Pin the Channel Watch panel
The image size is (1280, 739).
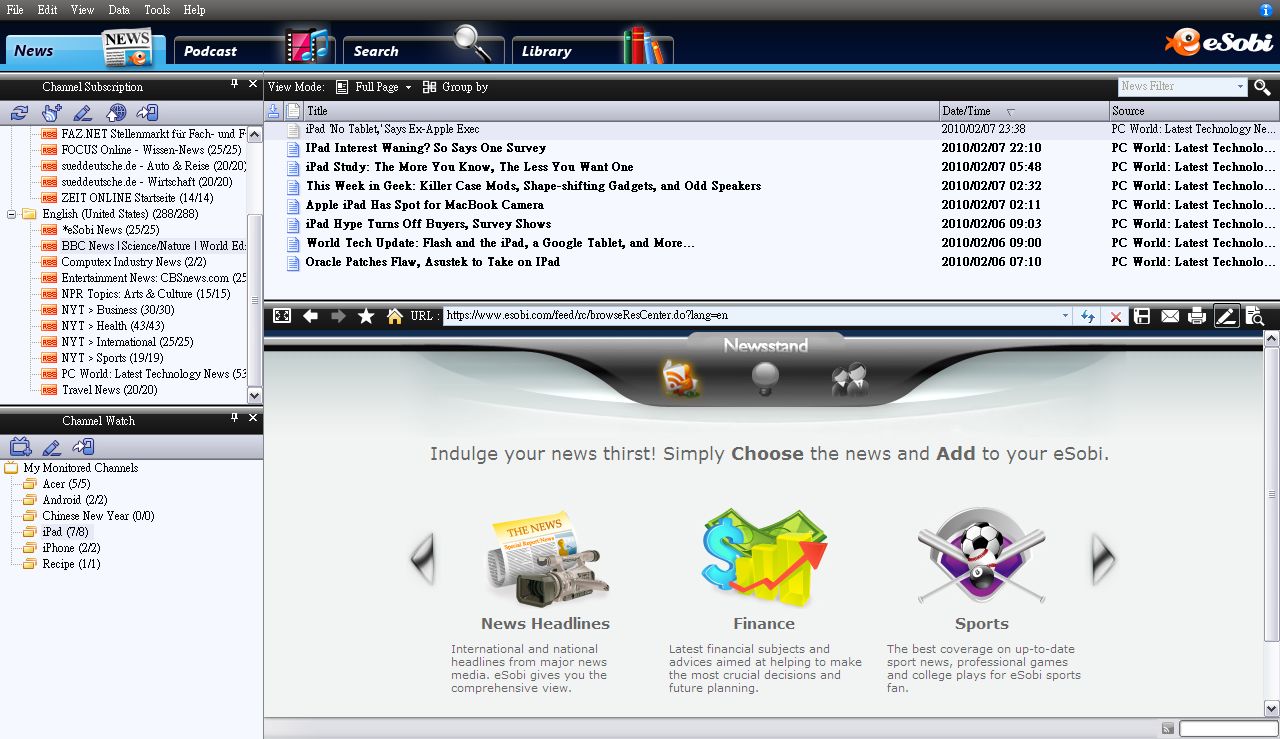pos(235,418)
